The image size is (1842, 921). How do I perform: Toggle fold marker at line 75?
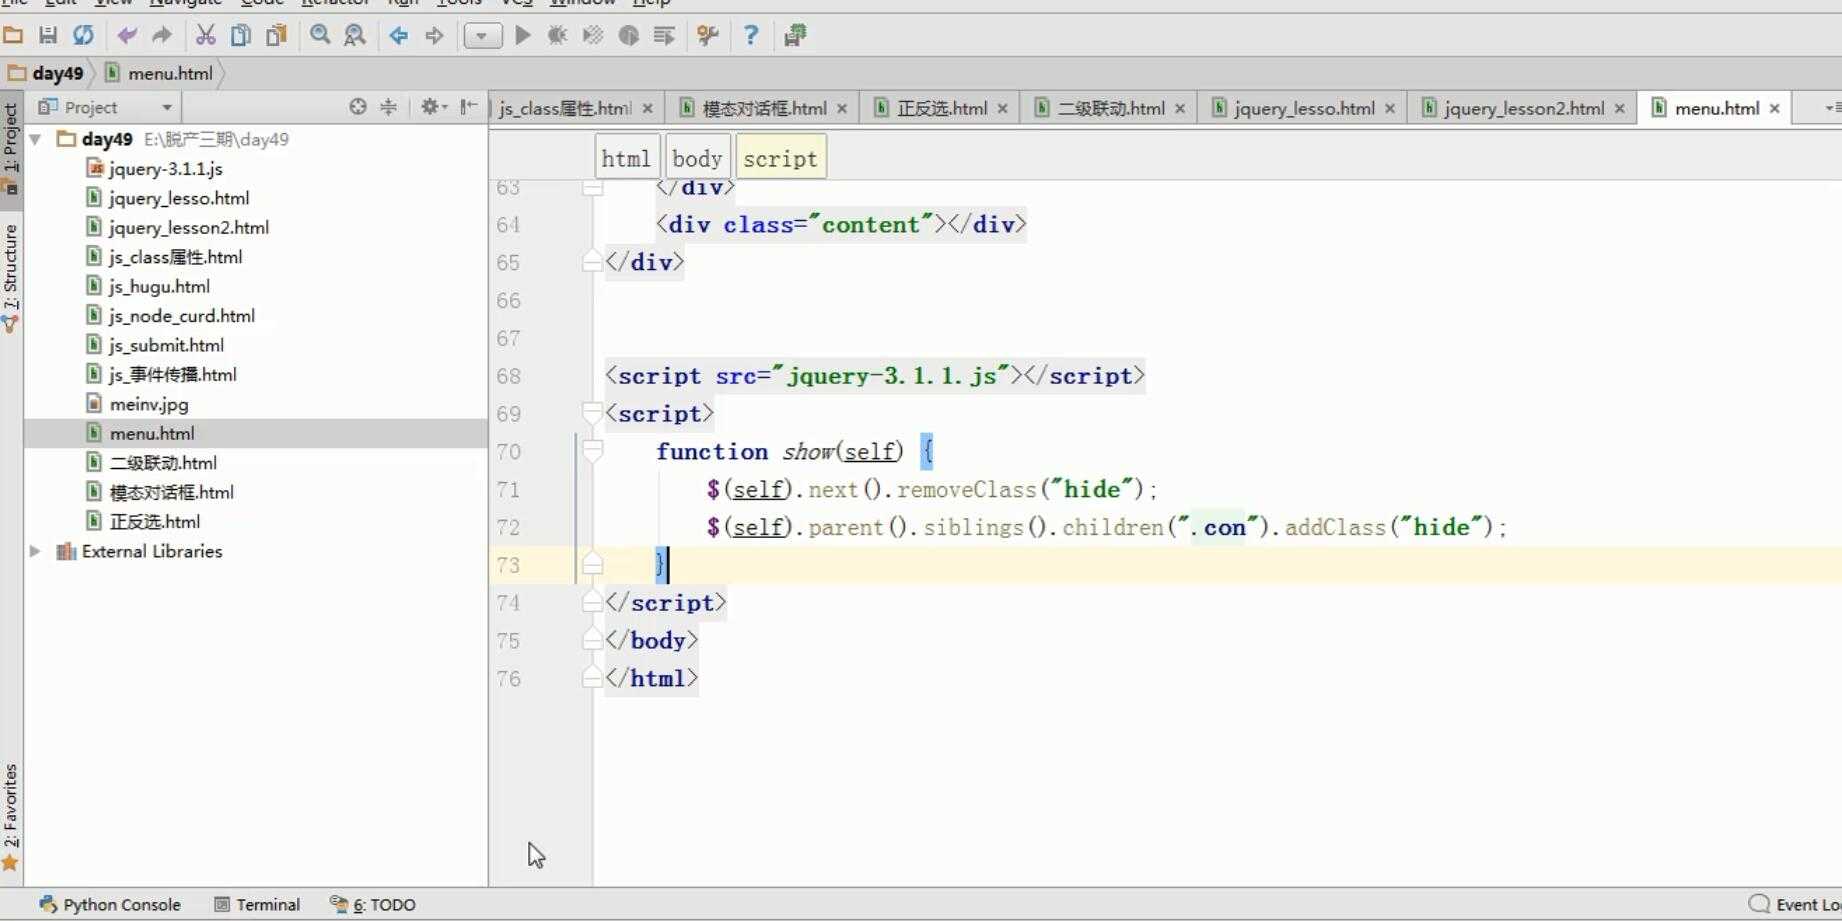click(x=592, y=641)
